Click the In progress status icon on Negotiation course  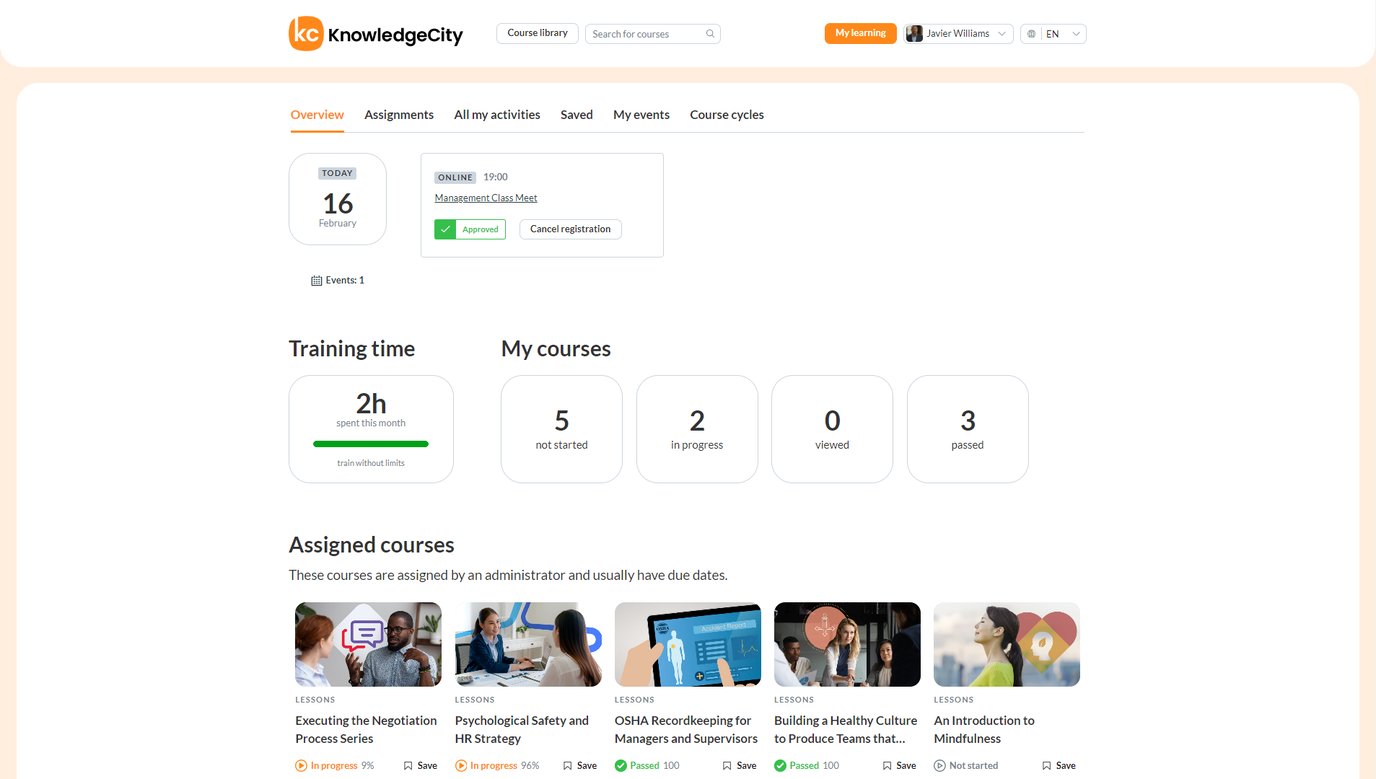301,765
